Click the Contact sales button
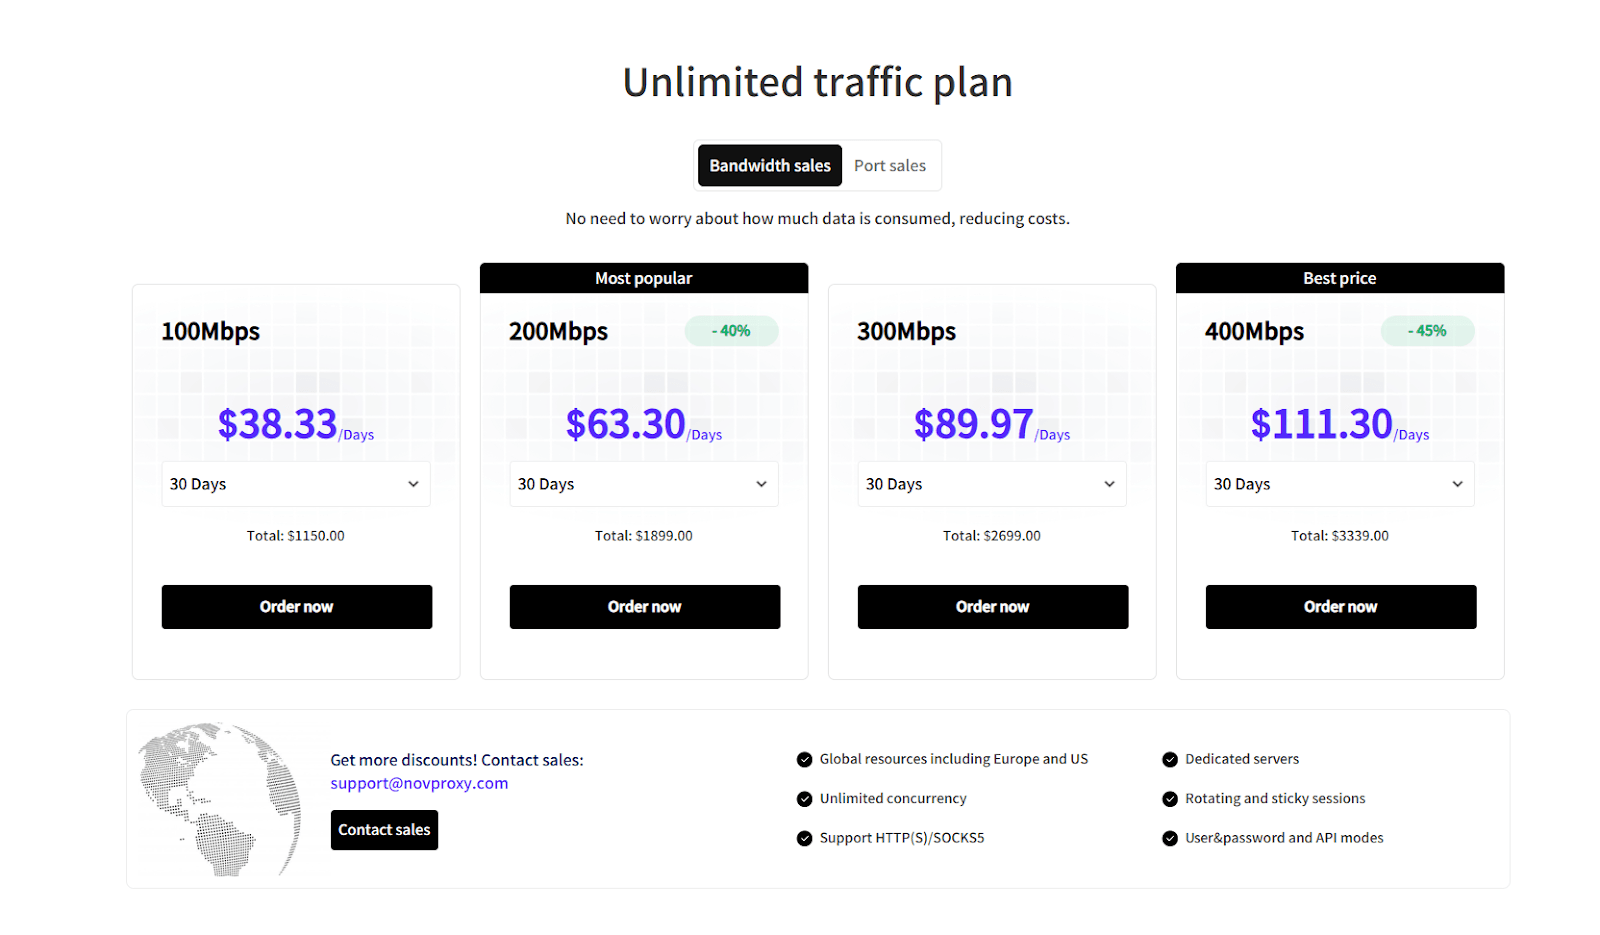Image resolution: width=1600 pixels, height=935 pixels. (x=384, y=830)
